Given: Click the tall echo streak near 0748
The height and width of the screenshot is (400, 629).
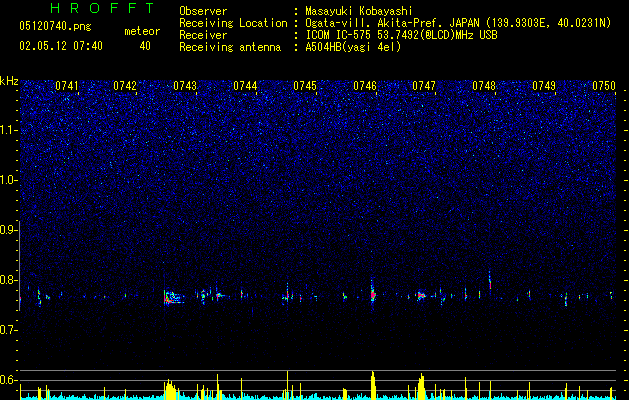Looking at the screenshot, I should tap(490, 281).
